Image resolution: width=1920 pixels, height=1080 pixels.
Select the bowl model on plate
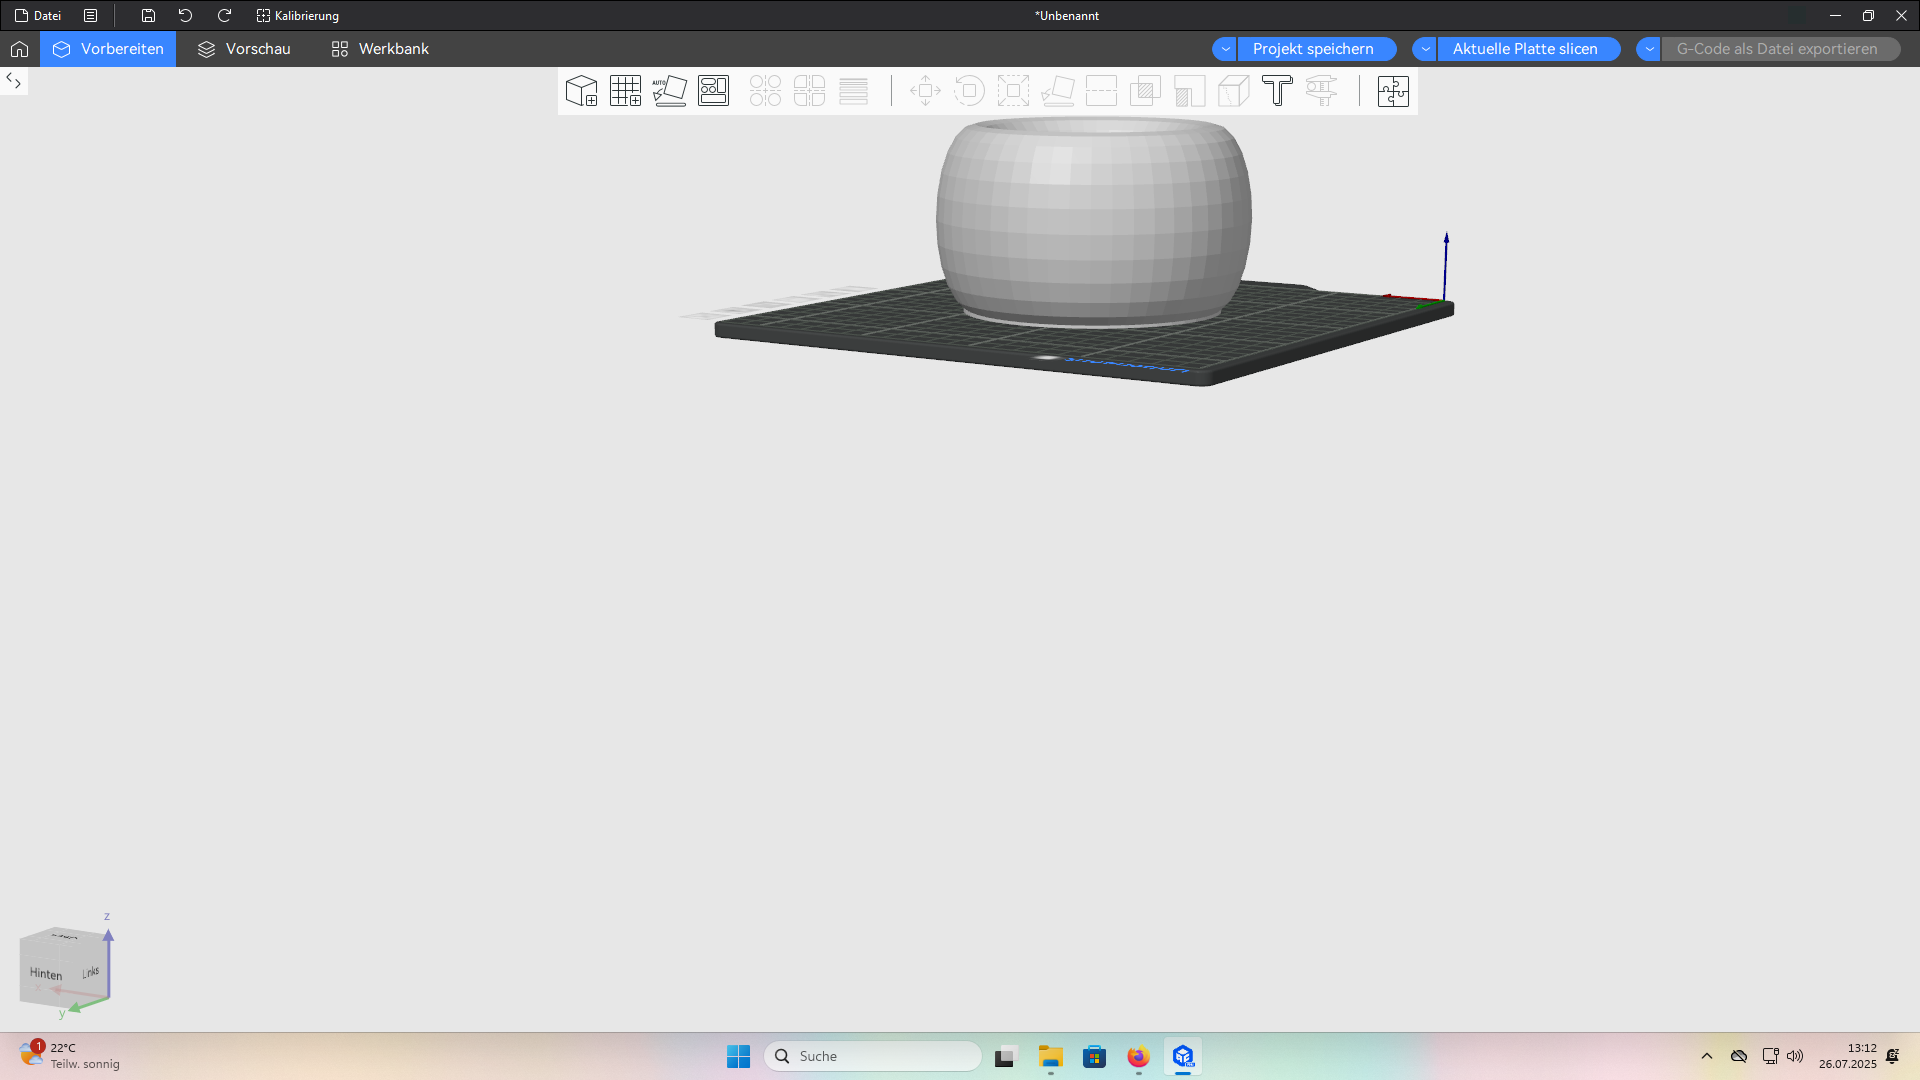tap(1093, 220)
